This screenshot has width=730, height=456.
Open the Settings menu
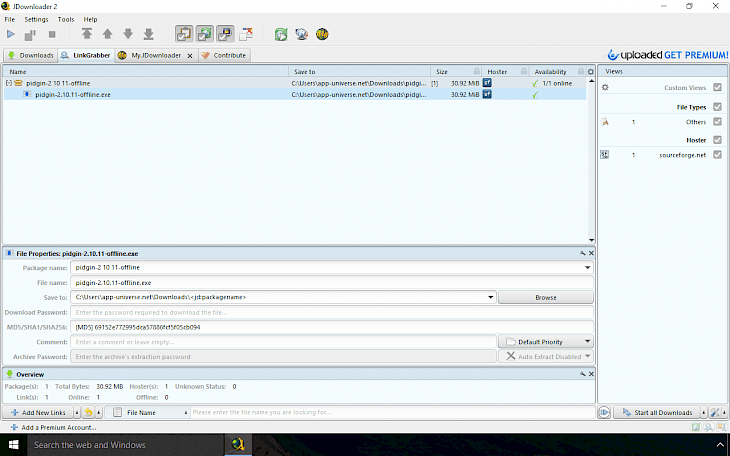tap(36, 20)
